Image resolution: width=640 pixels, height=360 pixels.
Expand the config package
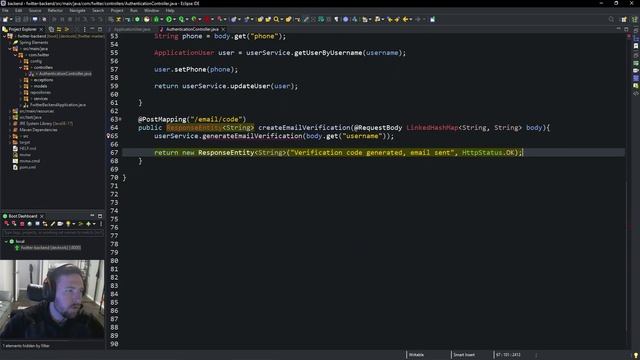coord(21,61)
